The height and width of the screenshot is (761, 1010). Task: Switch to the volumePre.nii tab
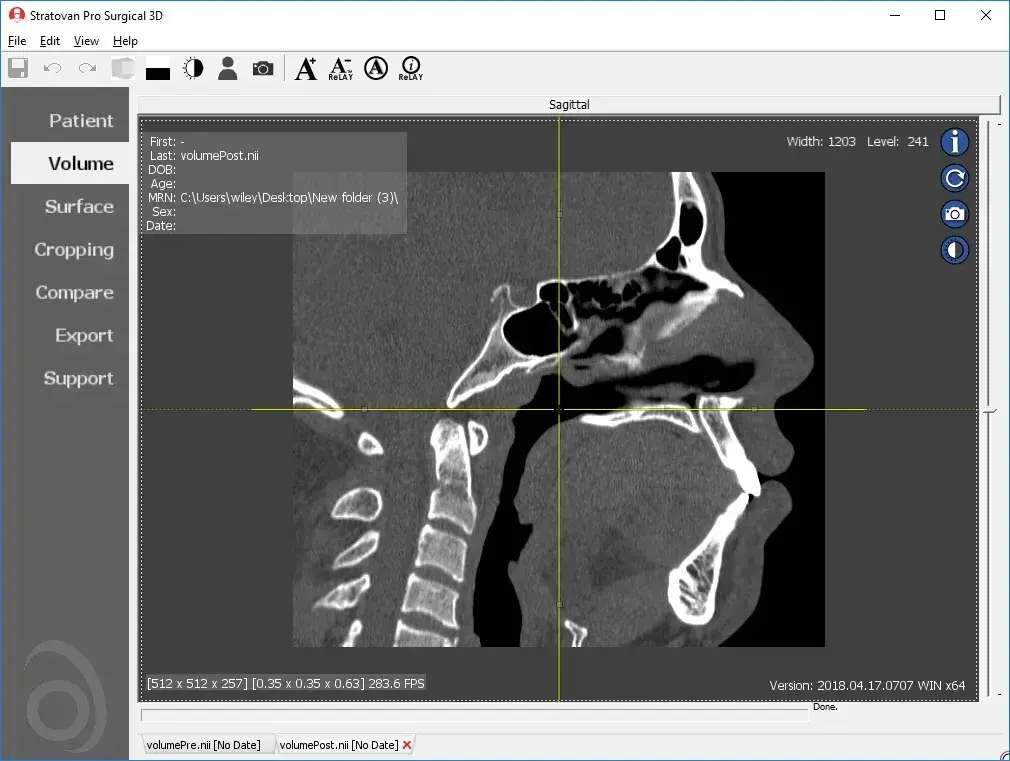pyautogui.click(x=203, y=744)
